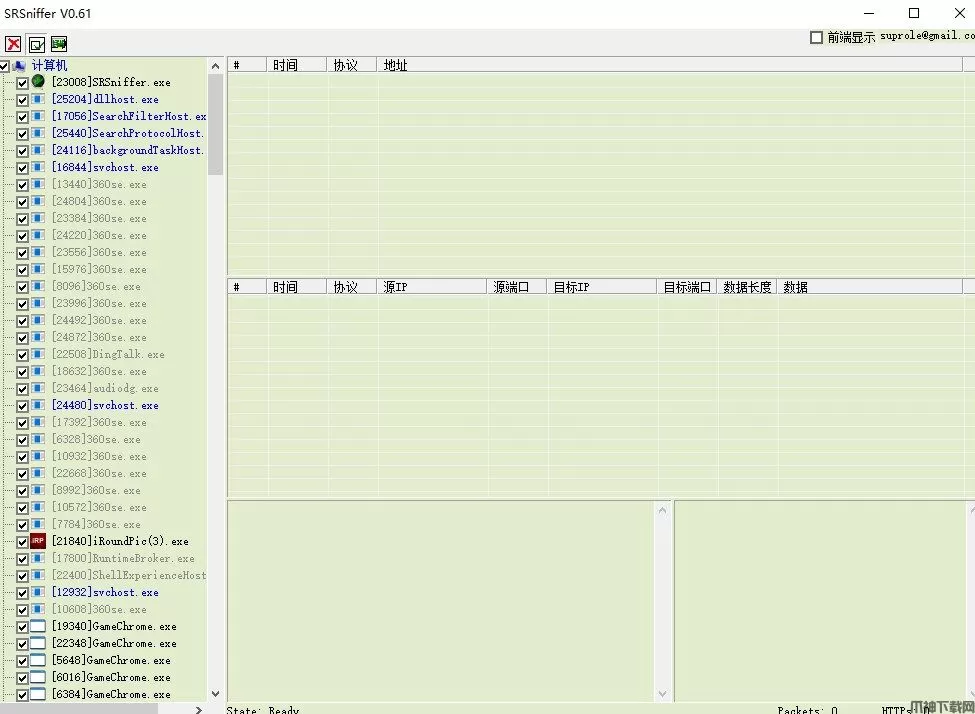The image size is (975, 714).
Task: Select [24116]backgroundTaskHost process entry
Action: click(127, 150)
